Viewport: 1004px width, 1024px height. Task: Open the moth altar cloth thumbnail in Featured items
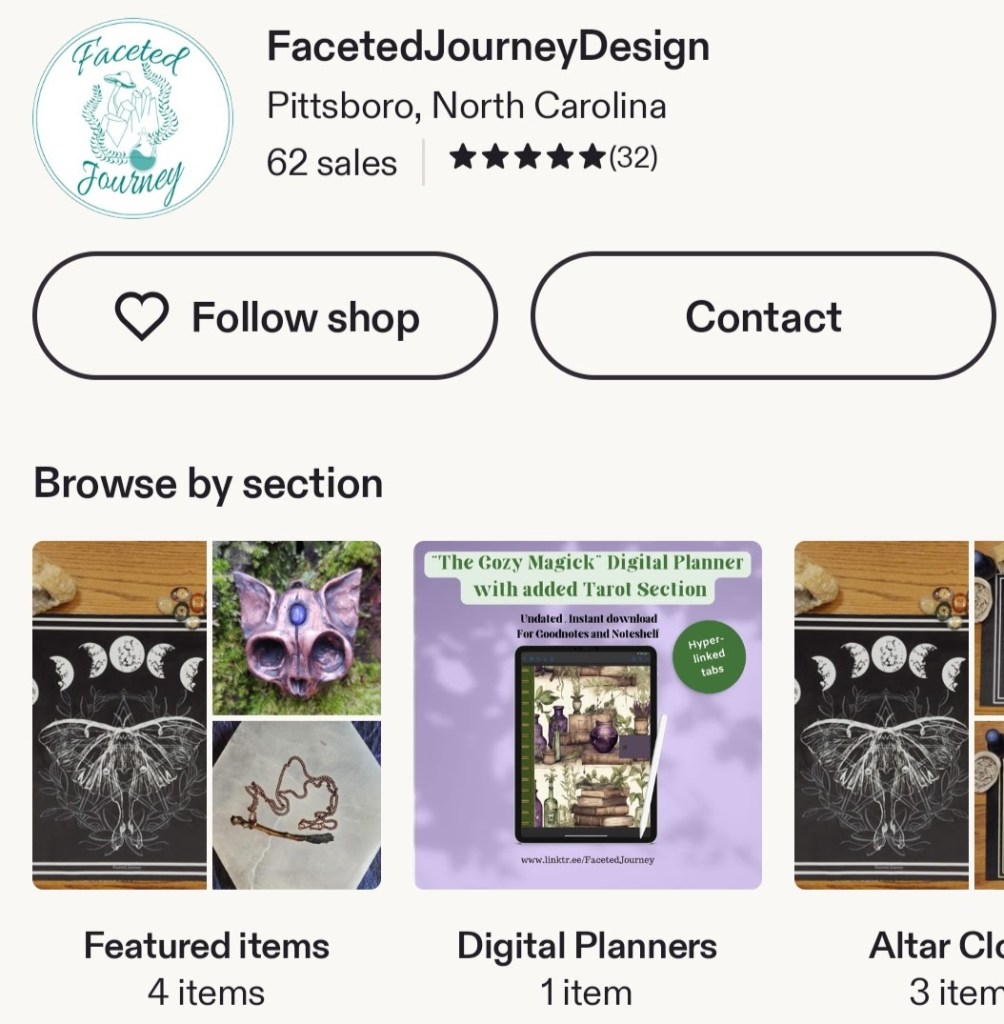(x=119, y=715)
